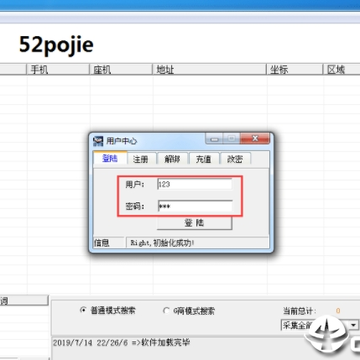Select G商模式搜索 radio button

tap(189, 311)
